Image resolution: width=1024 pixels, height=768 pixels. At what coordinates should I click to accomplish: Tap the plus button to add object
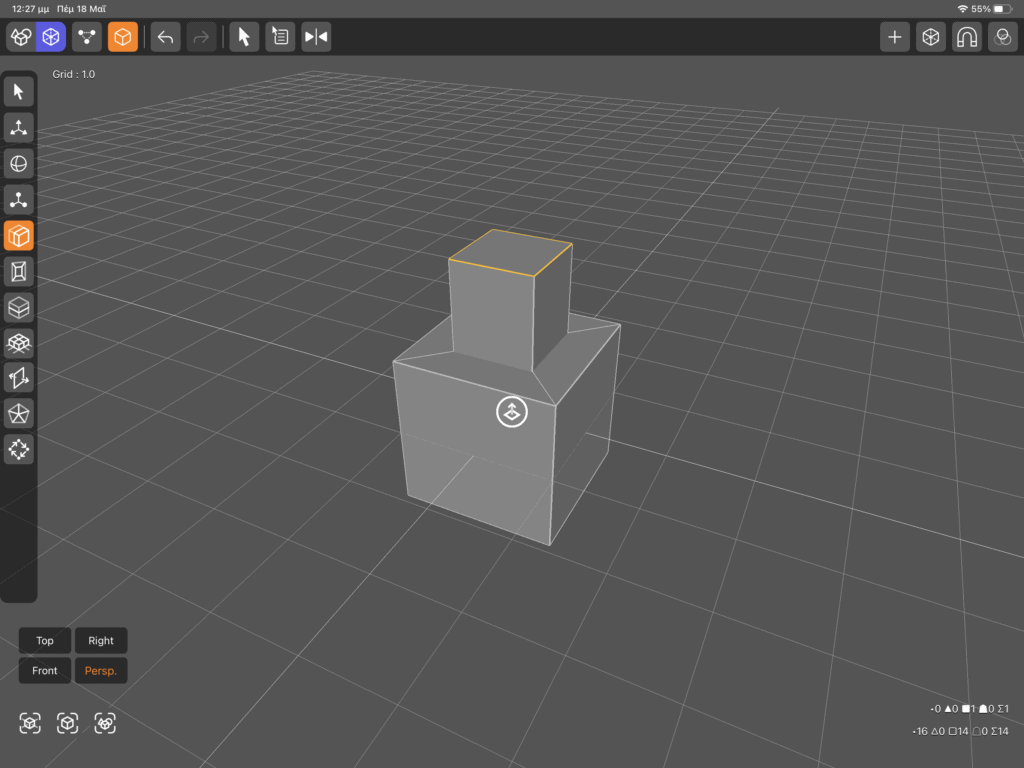[895, 37]
